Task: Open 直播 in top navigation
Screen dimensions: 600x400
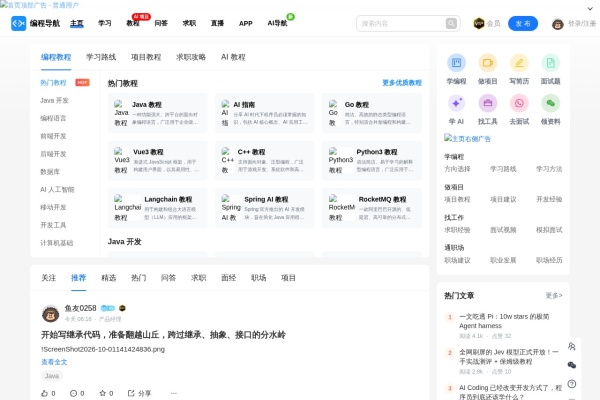Action: (217, 23)
